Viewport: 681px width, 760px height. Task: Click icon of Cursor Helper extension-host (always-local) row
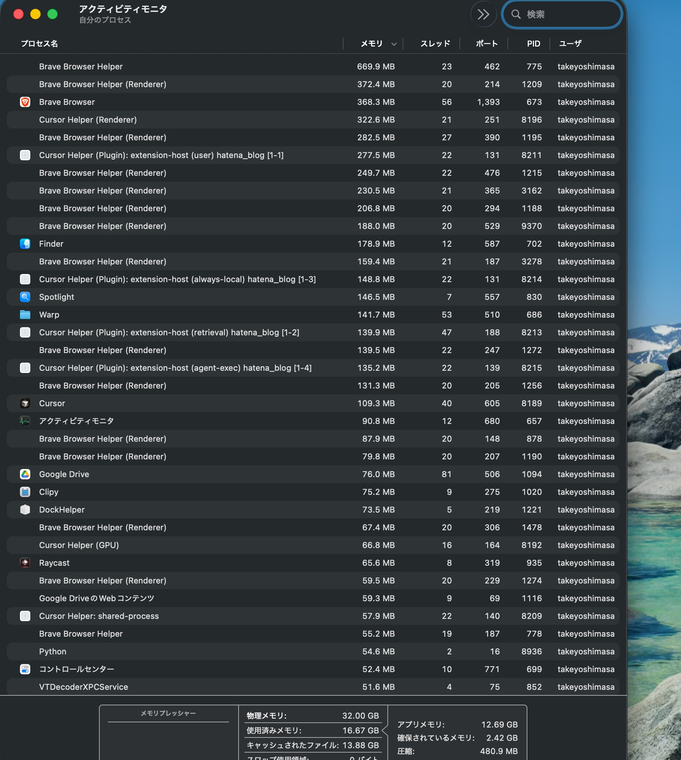click(25, 279)
